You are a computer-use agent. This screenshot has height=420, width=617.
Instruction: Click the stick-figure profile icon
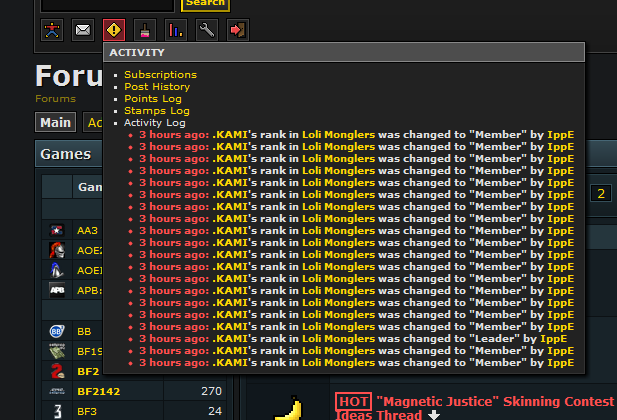click(x=52, y=30)
